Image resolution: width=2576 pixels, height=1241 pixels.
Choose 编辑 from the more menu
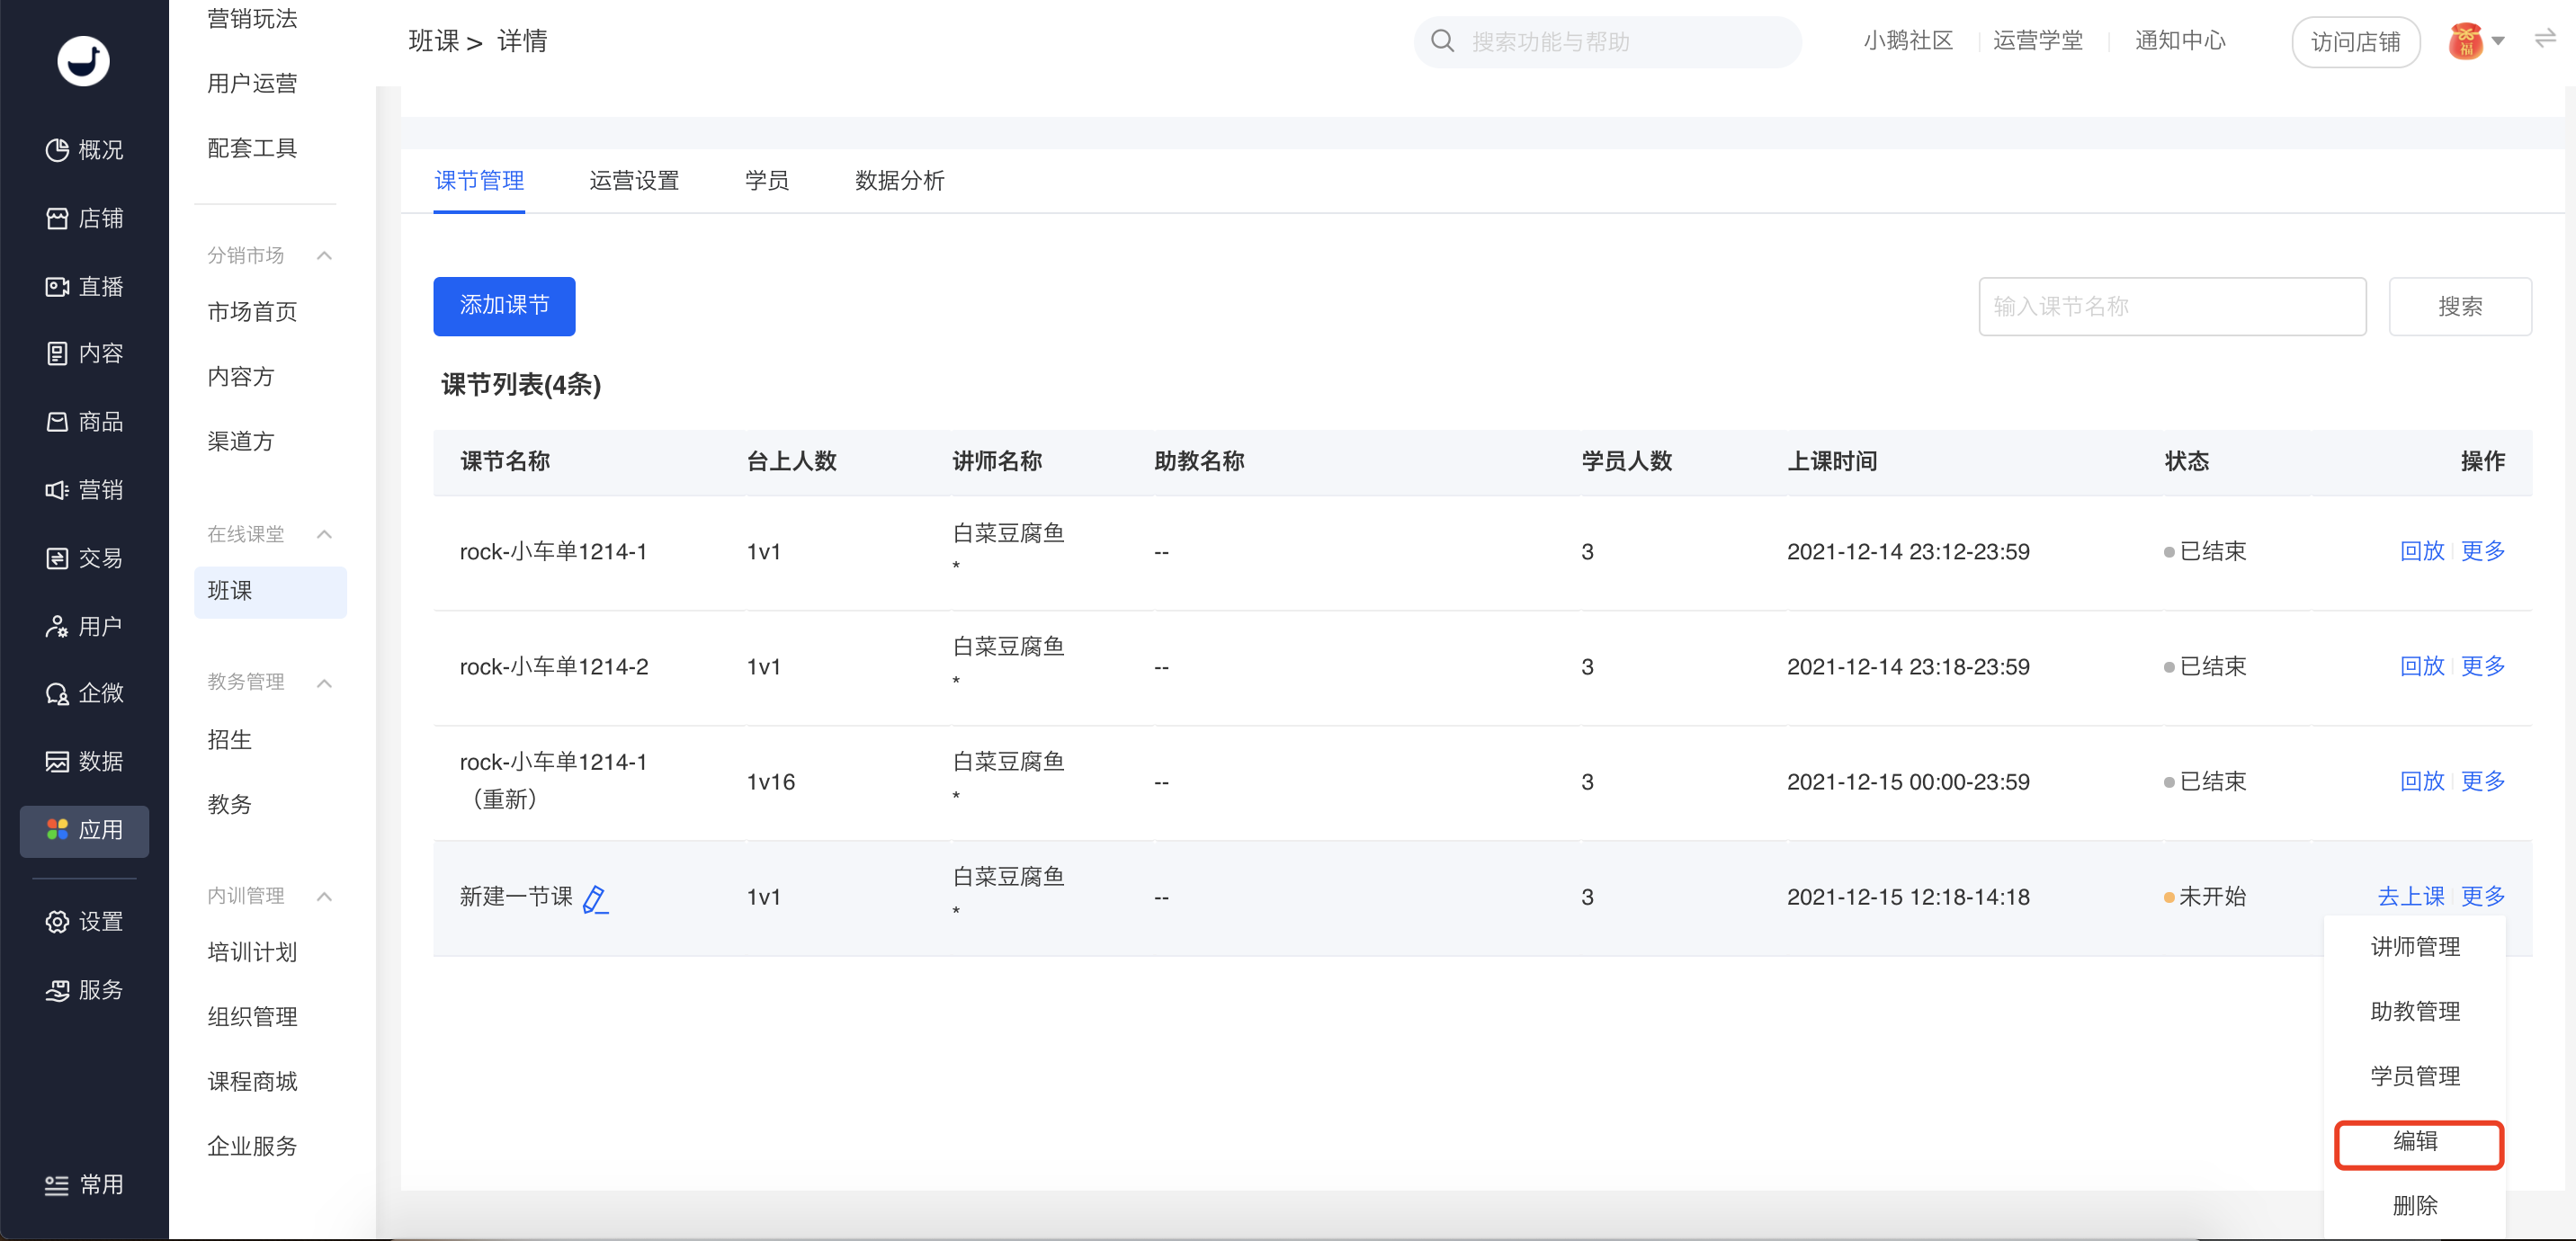click(2417, 1142)
